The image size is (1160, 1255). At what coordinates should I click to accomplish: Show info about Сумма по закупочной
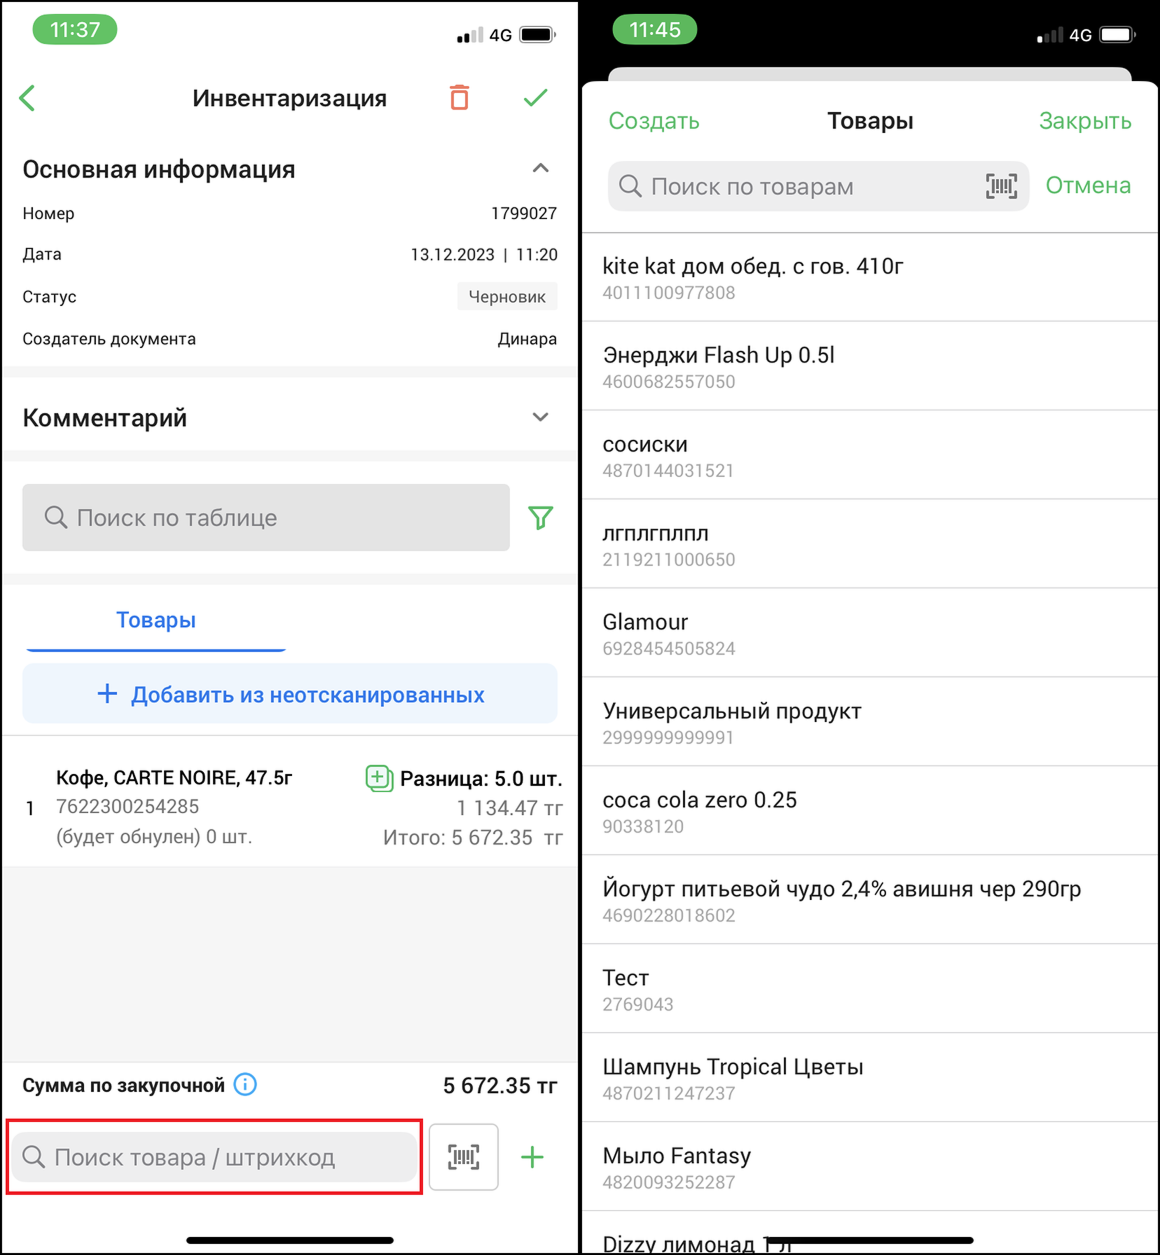[x=245, y=1084]
